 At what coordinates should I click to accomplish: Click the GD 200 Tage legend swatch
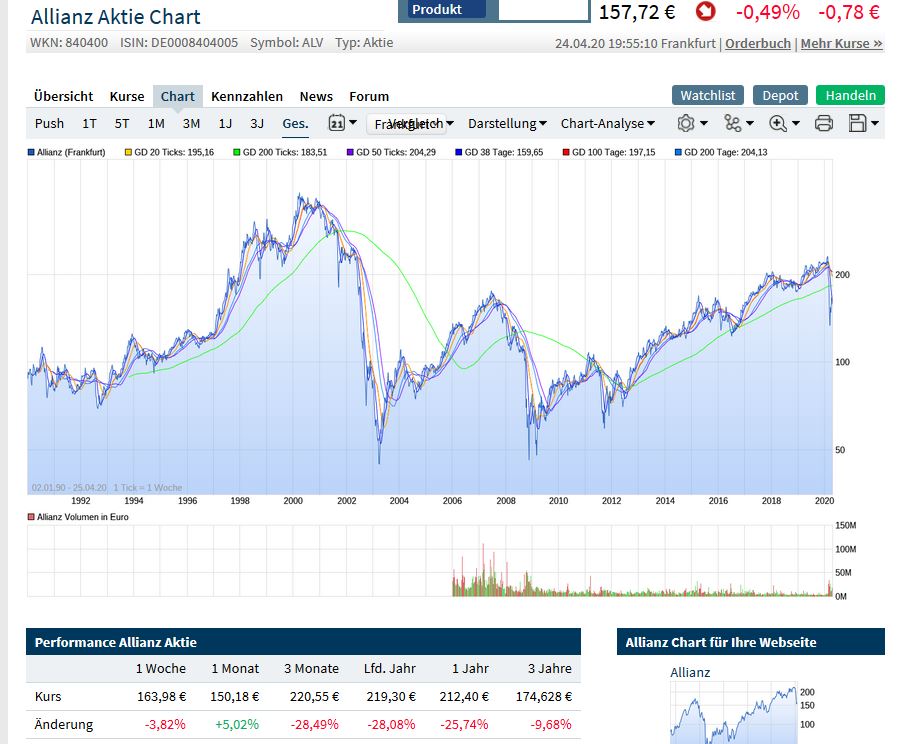click(x=678, y=152)
